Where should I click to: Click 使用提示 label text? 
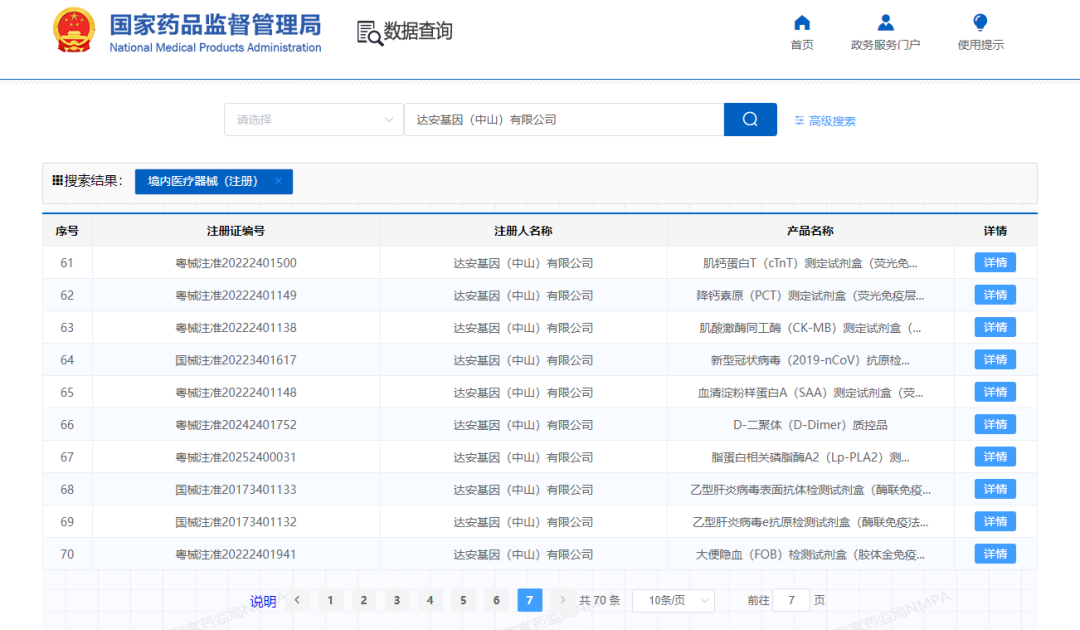[x=980, y=45]
